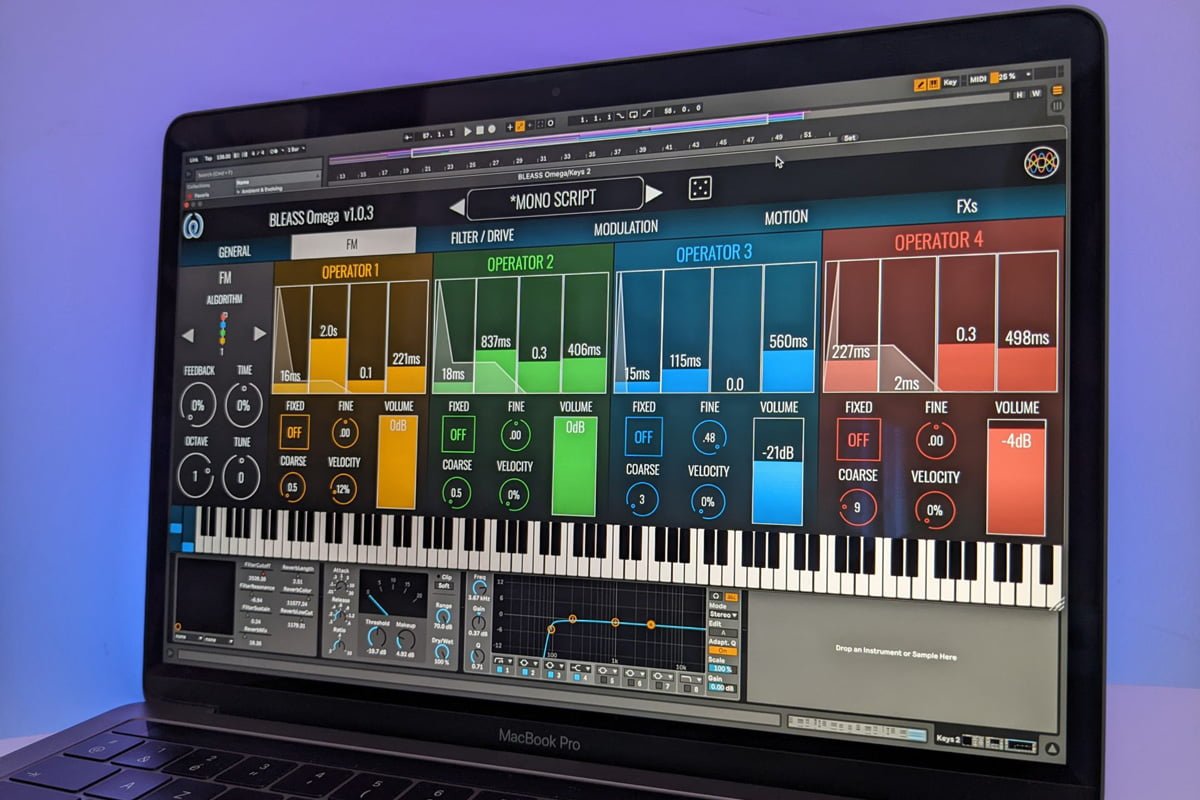Viewport: 1200px width, 800px height.
Task: Toggle Operator 1 FIXED OFF button
Action: click(x=294, y=432)
